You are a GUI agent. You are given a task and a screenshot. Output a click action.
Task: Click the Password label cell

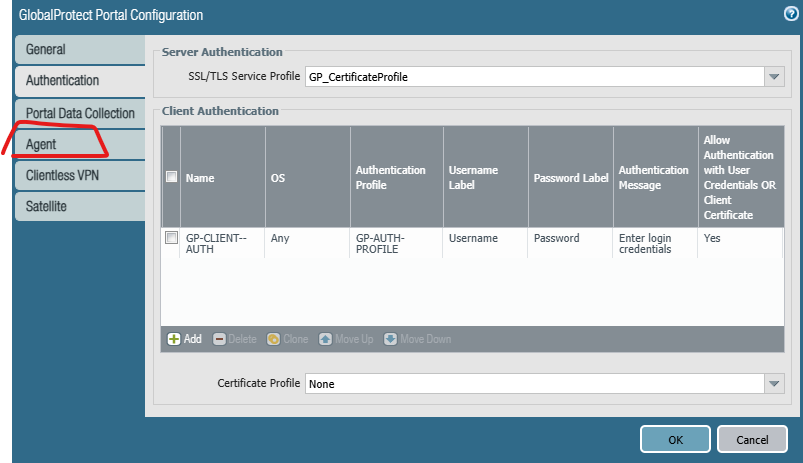pyautogui.click(x=569, y=243)
